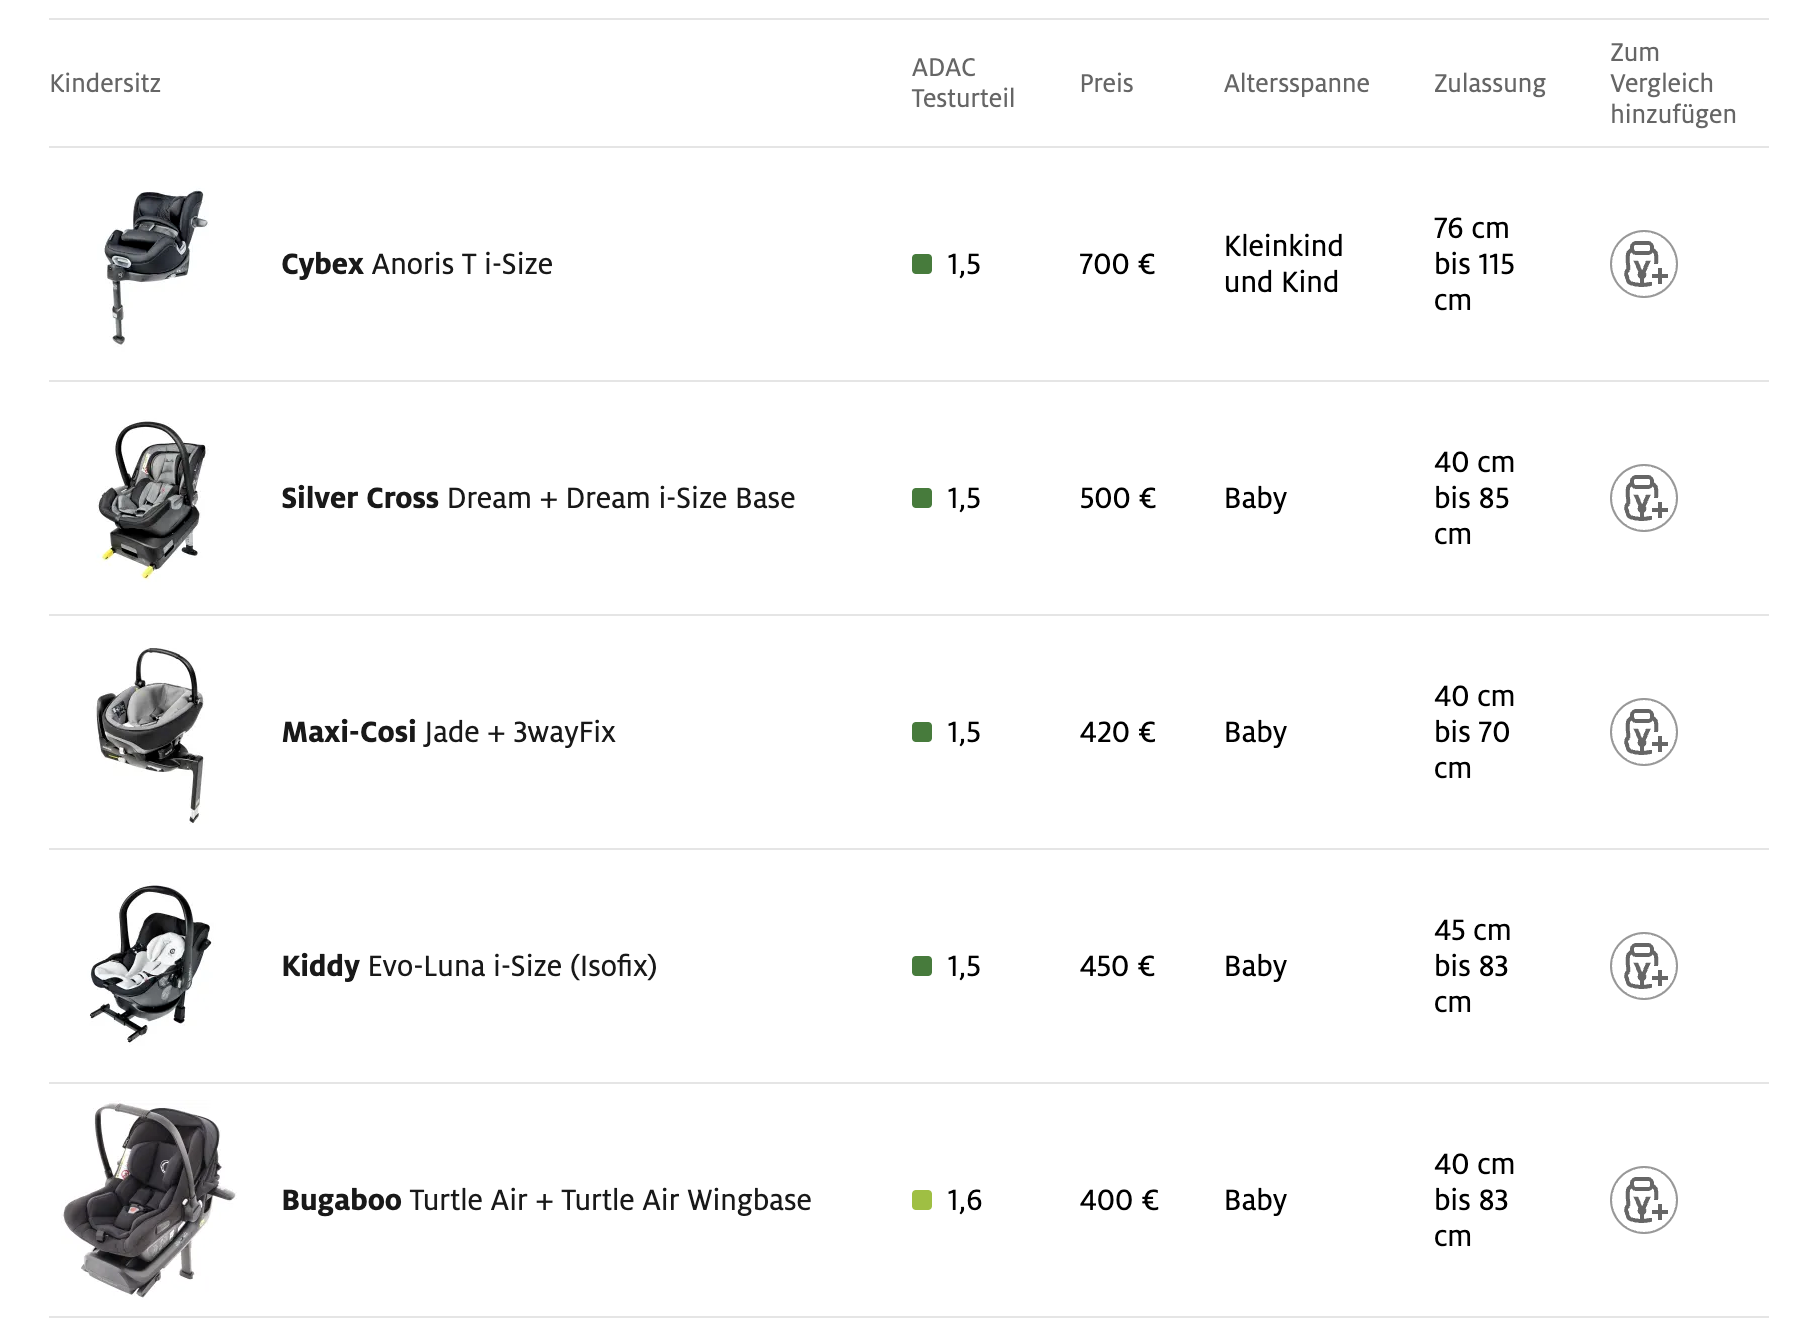
Task: Sort by ADAC Testurteil column header
Action: click(963, 83)
